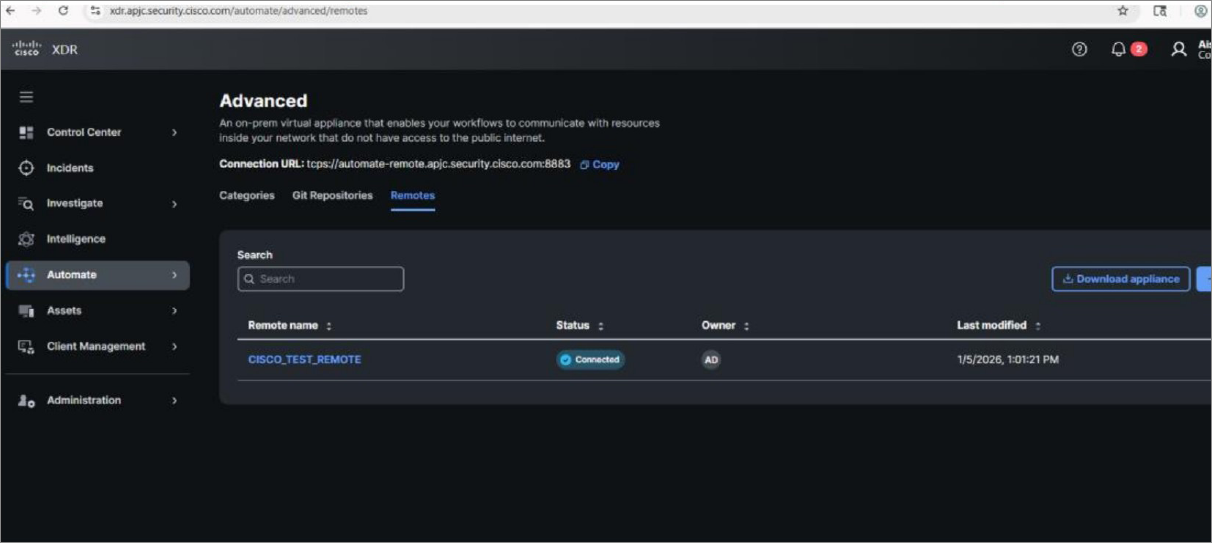The image size is (1212, 543).
Task: Click the Connected status badge
Action: pos(590,360)
